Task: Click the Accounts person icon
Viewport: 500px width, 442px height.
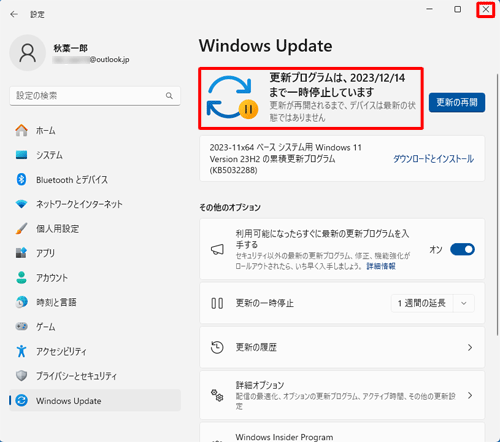Action: [x=21, y=277]
